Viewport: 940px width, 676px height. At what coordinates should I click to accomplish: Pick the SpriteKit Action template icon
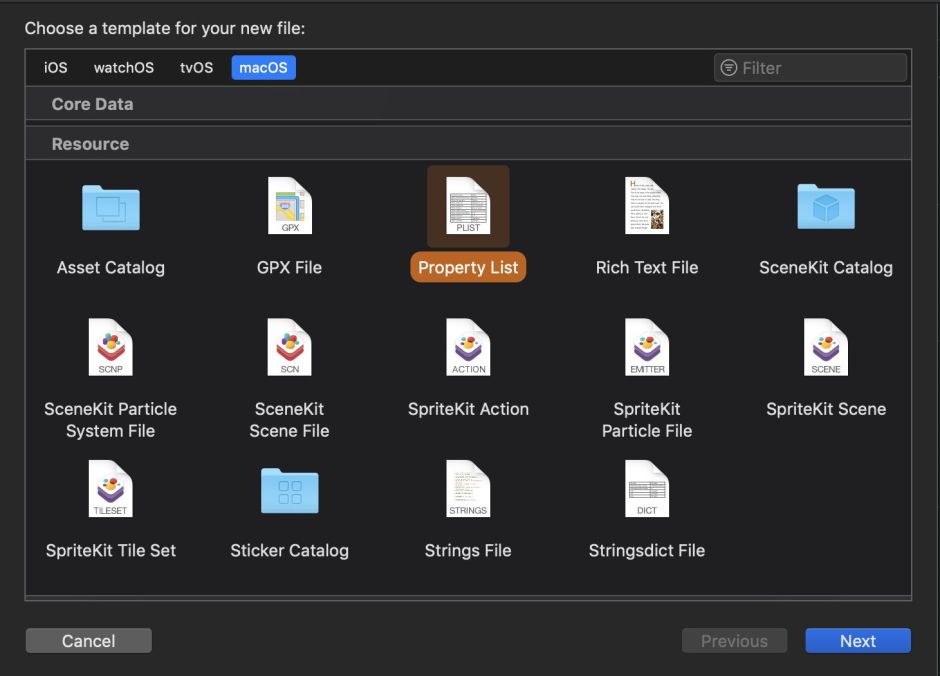468,347
